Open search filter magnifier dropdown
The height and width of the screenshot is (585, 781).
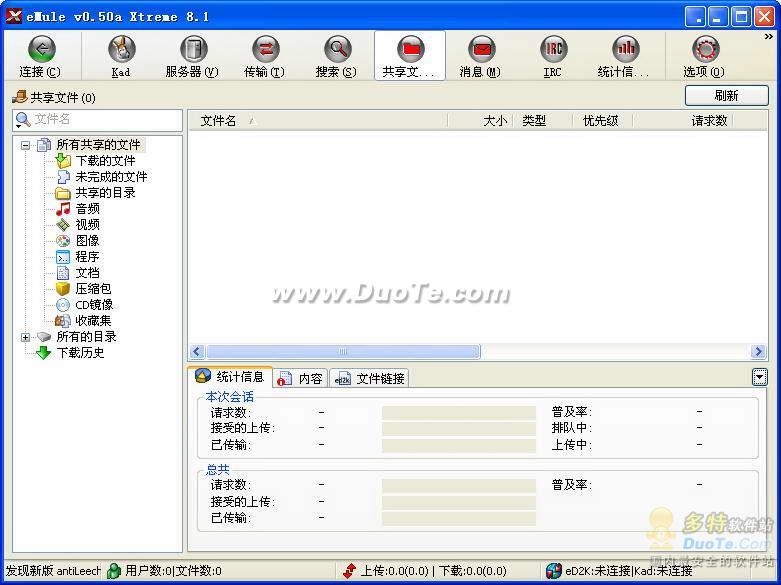click(x=23, y=120)
